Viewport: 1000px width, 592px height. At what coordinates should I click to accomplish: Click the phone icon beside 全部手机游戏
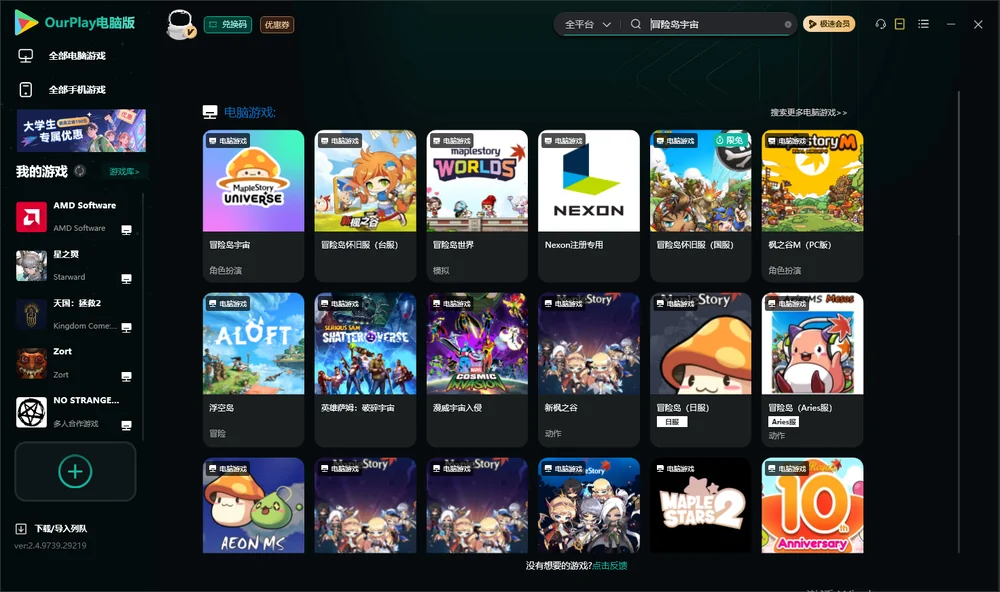point(26,90)
